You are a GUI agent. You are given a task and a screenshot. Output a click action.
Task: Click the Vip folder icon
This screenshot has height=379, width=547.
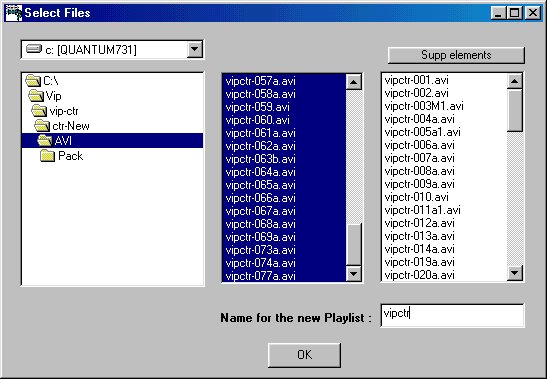coord(36,96)
